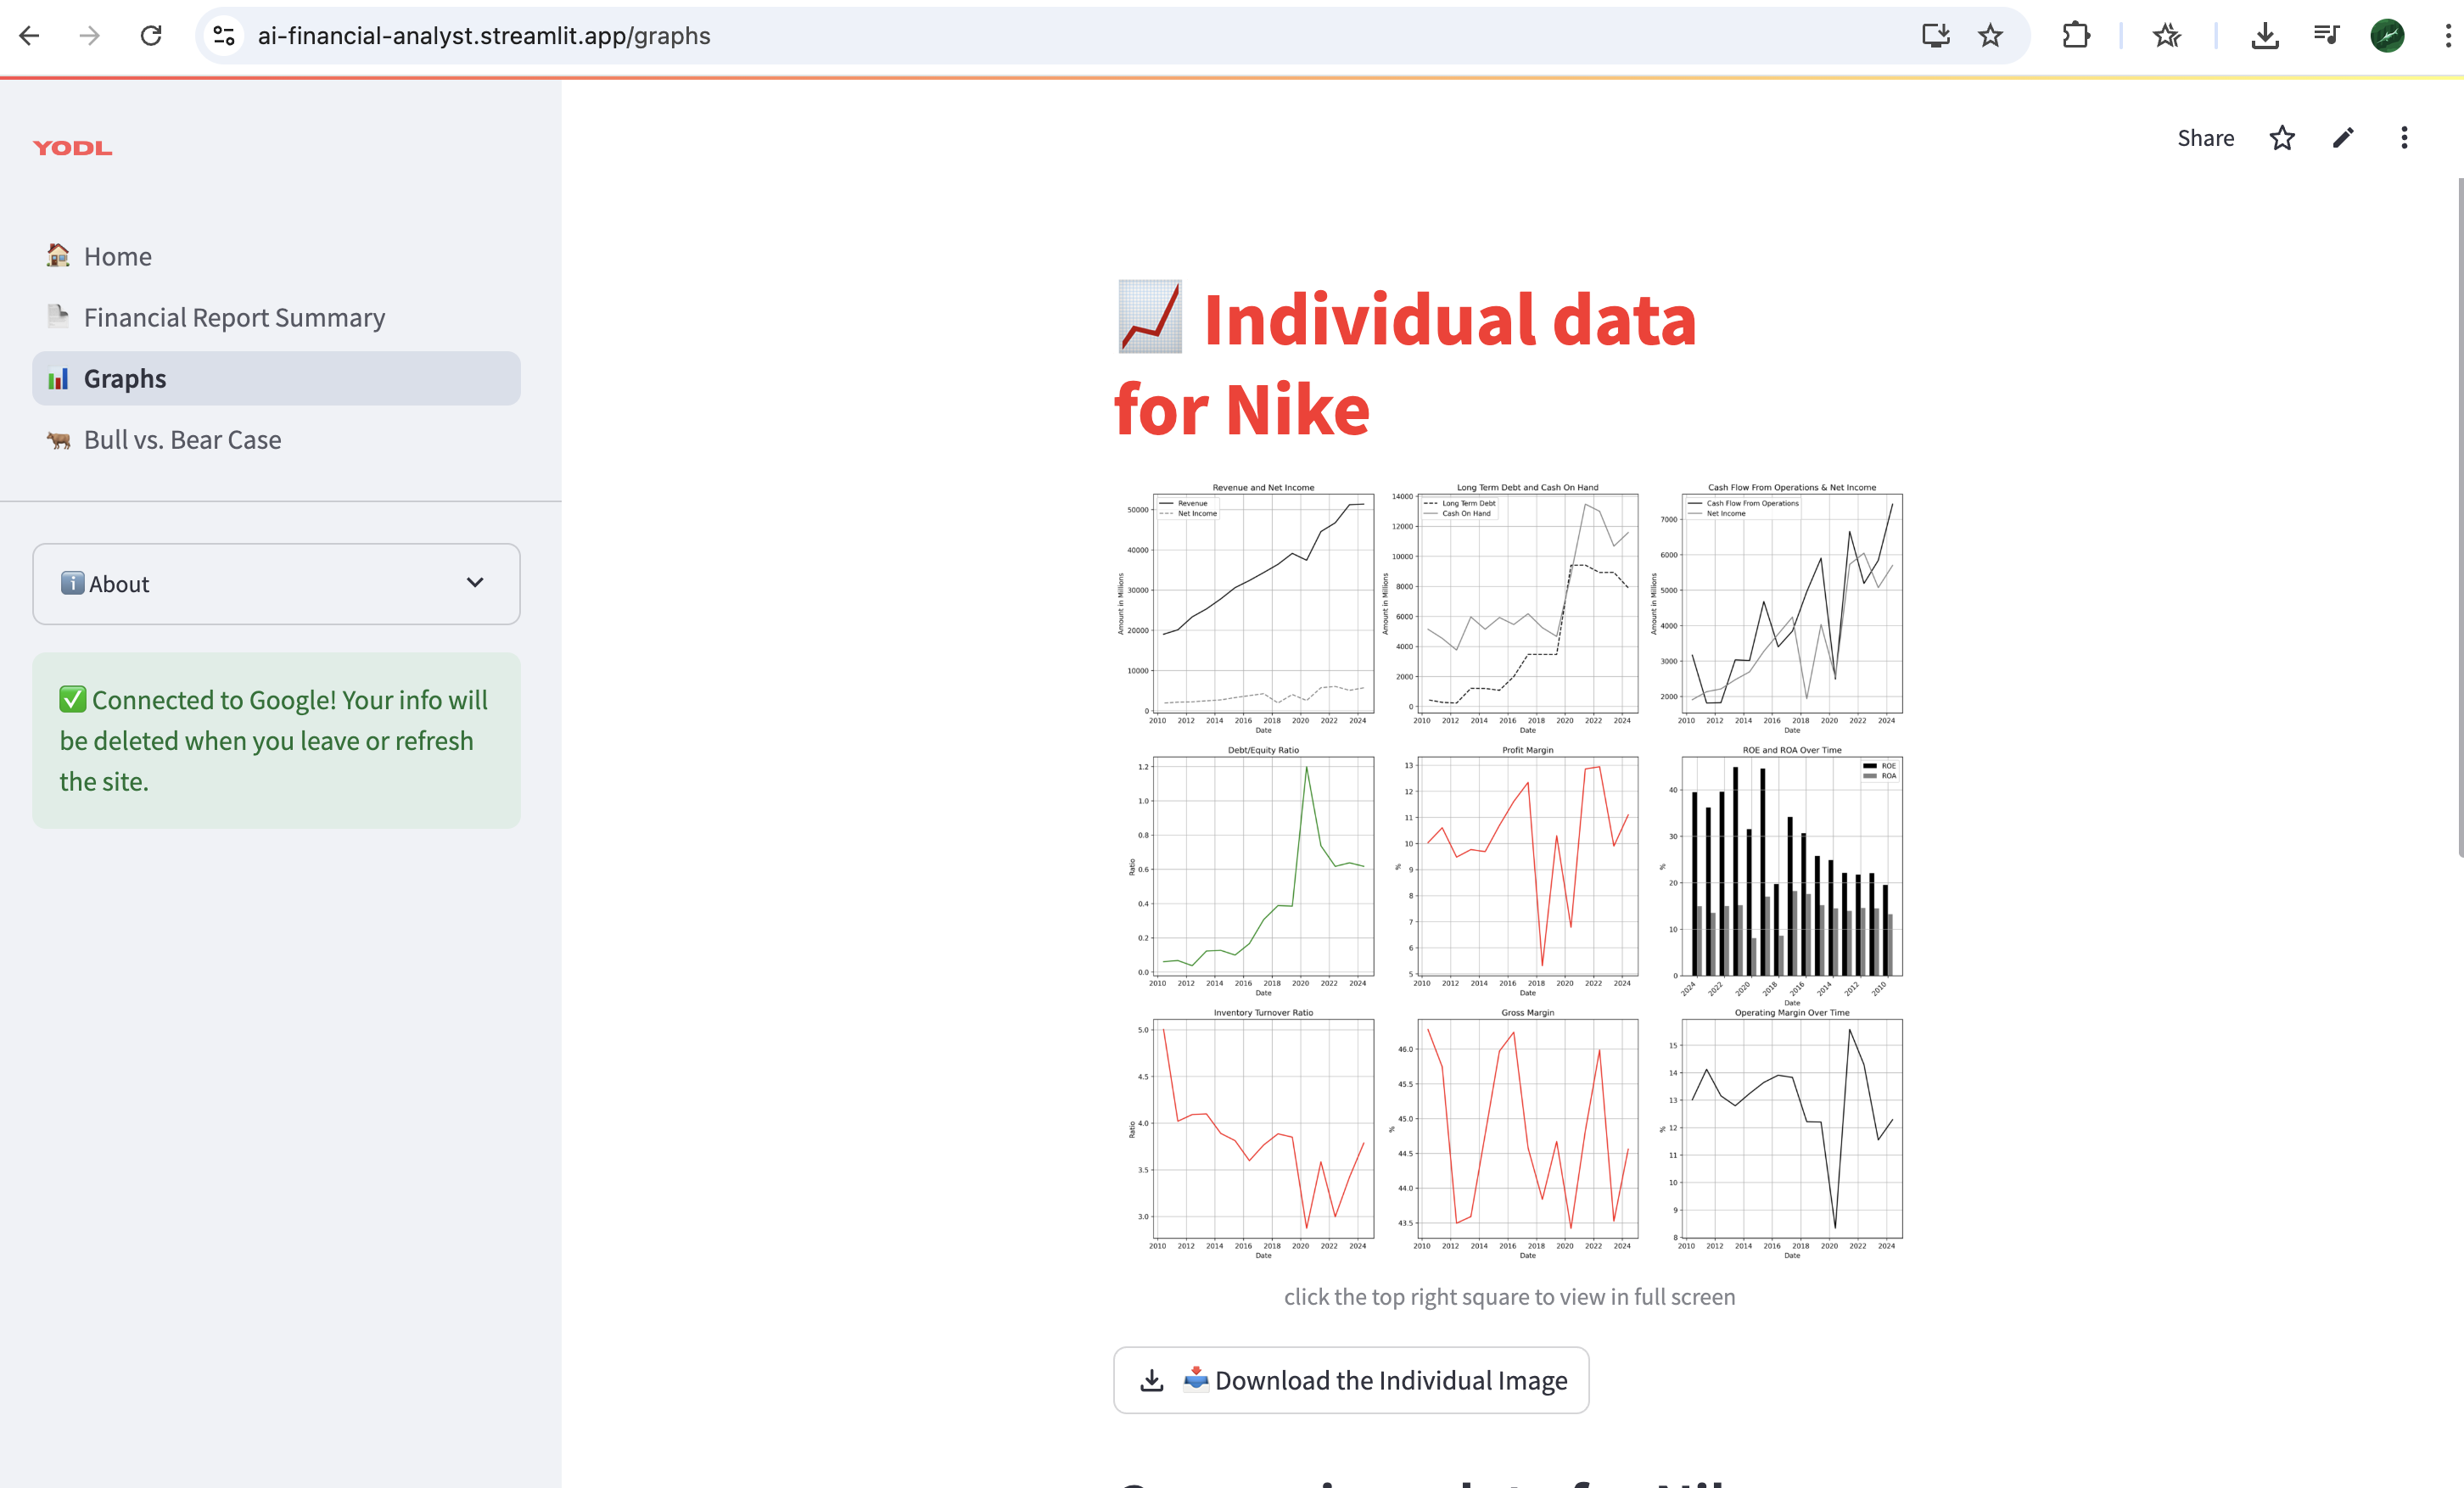Screen dimensions: 2464x1488
Task: Click the About chevron arrow
Action: pyautogui.click(x=475, y=583)
